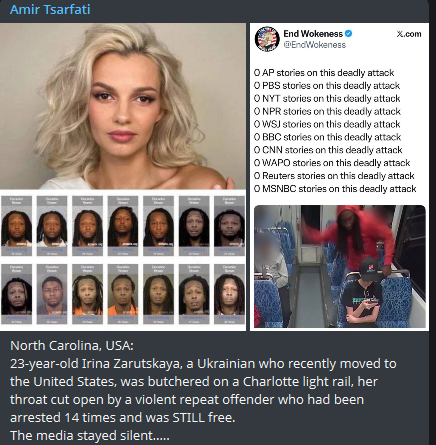The width and height of the screenshot is (436, 445).
Task: Open the mugshot grid image
Action: 123,261
